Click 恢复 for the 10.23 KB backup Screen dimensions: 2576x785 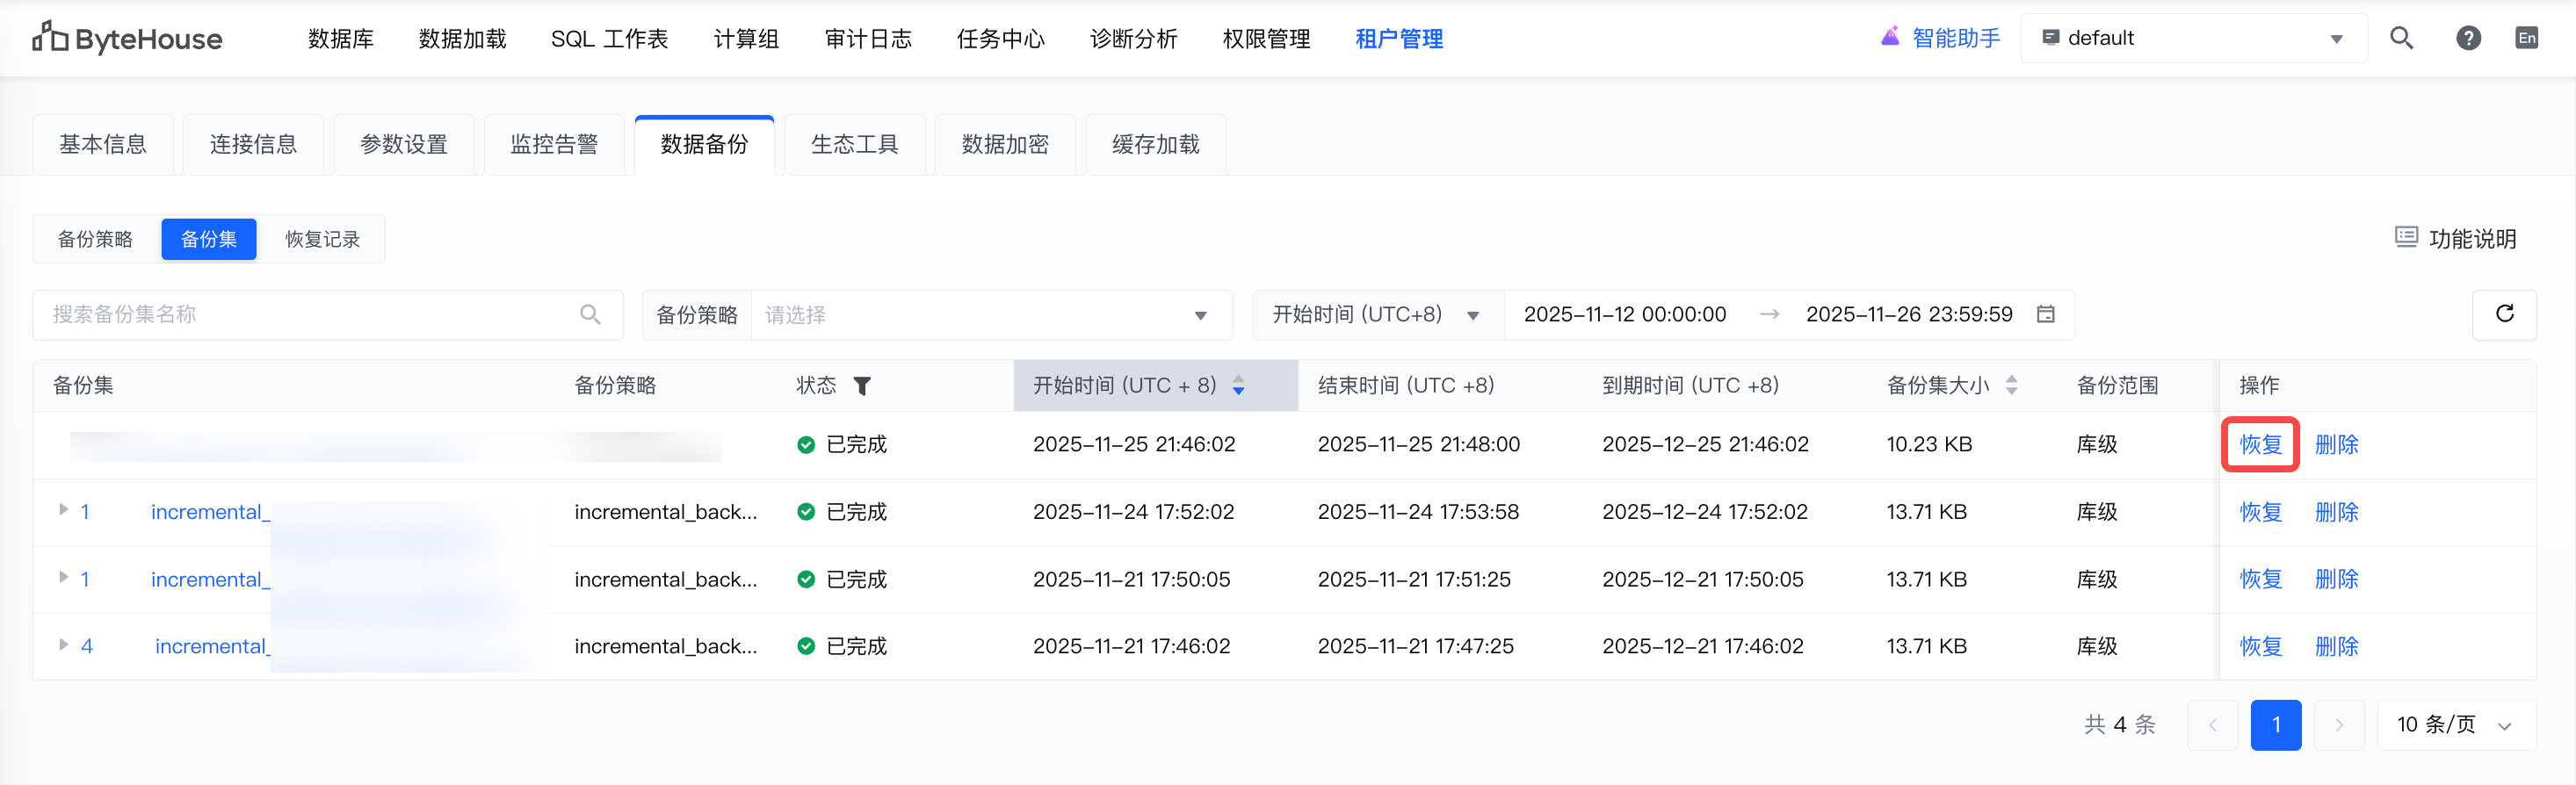(x=2260, y=444)
